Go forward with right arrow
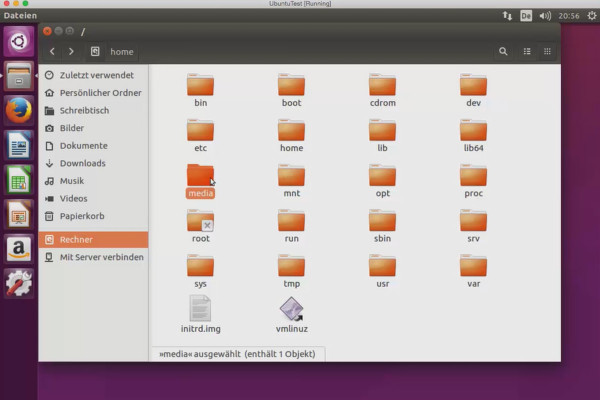This screenshot has height=400, width=600. click(x=71, y=51)
